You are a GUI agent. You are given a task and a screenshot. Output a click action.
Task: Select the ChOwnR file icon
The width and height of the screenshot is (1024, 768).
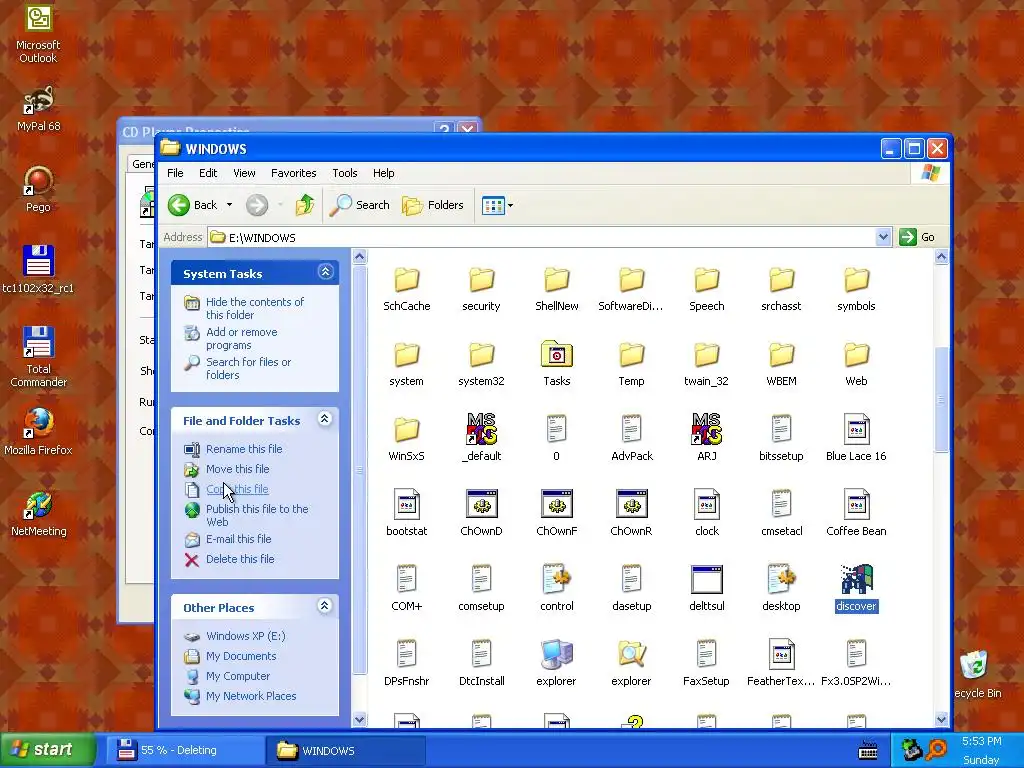point(632,504)
